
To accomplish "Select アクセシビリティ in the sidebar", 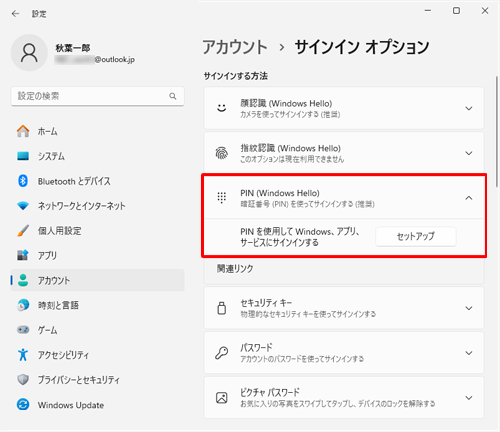I will 97,355.
